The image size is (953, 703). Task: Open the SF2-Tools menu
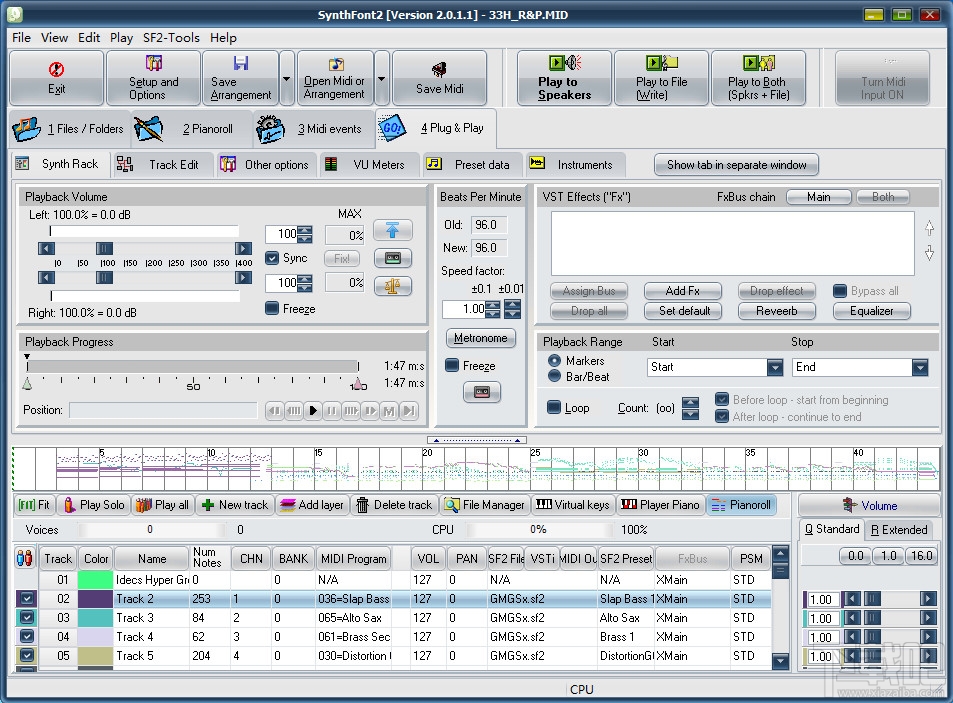[170, 37]
